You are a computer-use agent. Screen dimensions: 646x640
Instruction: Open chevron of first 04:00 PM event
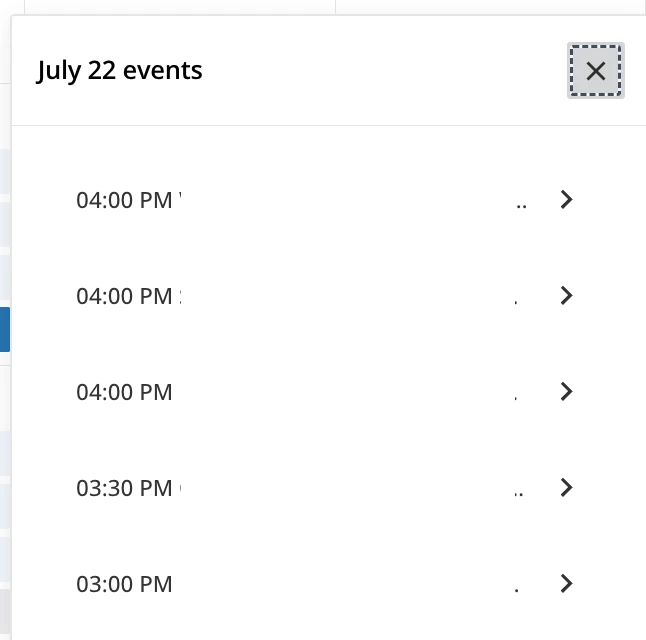(x=566, y=200)
